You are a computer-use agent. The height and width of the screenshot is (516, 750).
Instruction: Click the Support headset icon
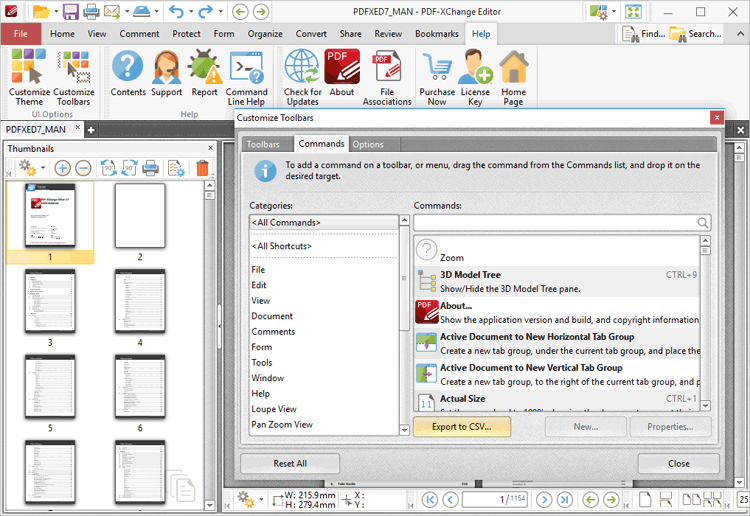(166, 73)
